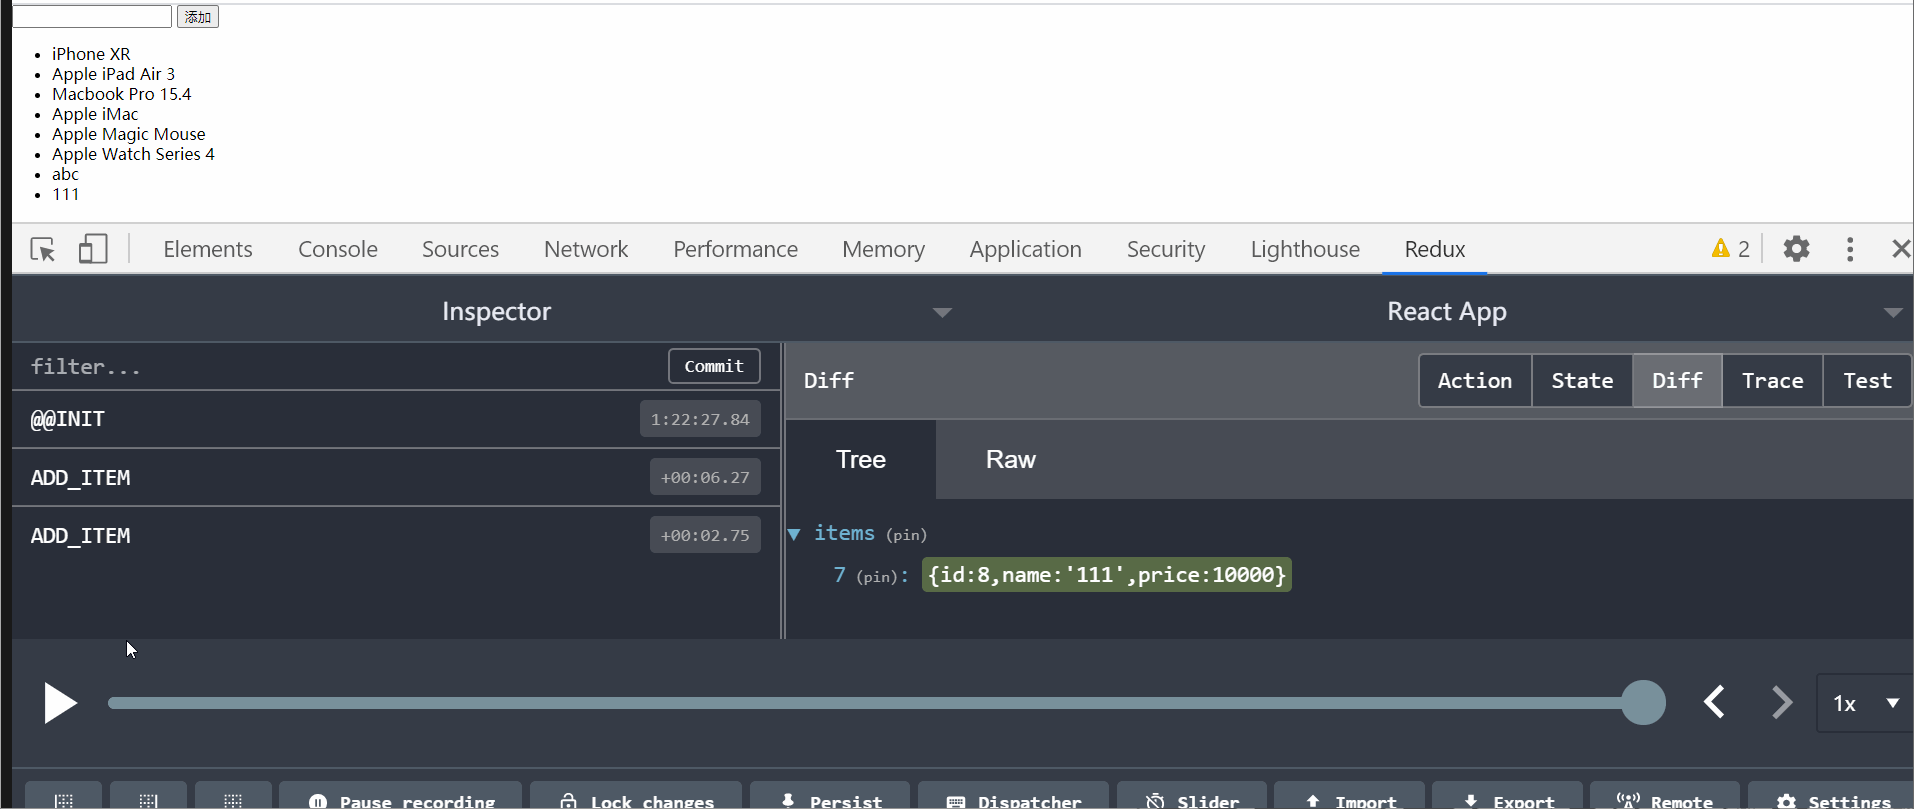Switch to Elements tab
This screenshot has width=1914, height=809.
tap(208, 249)
